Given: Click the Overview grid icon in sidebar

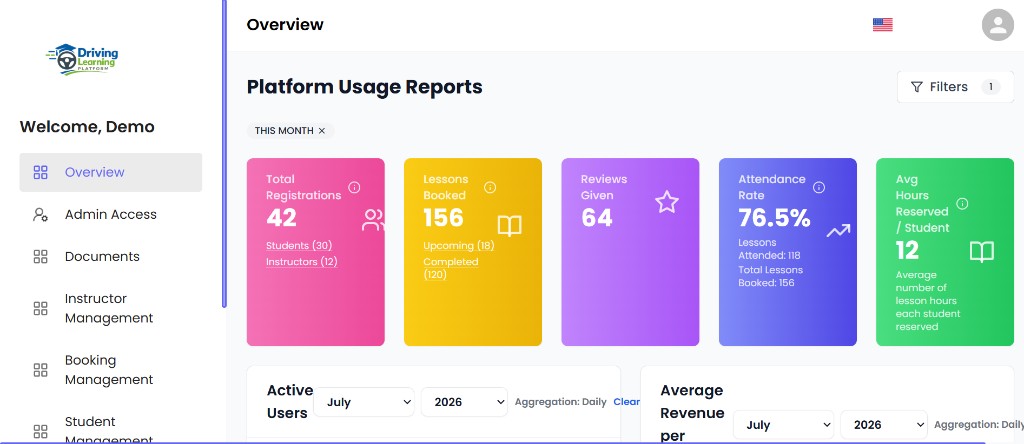Looking at the screenshot, I should tap(40, 172).
